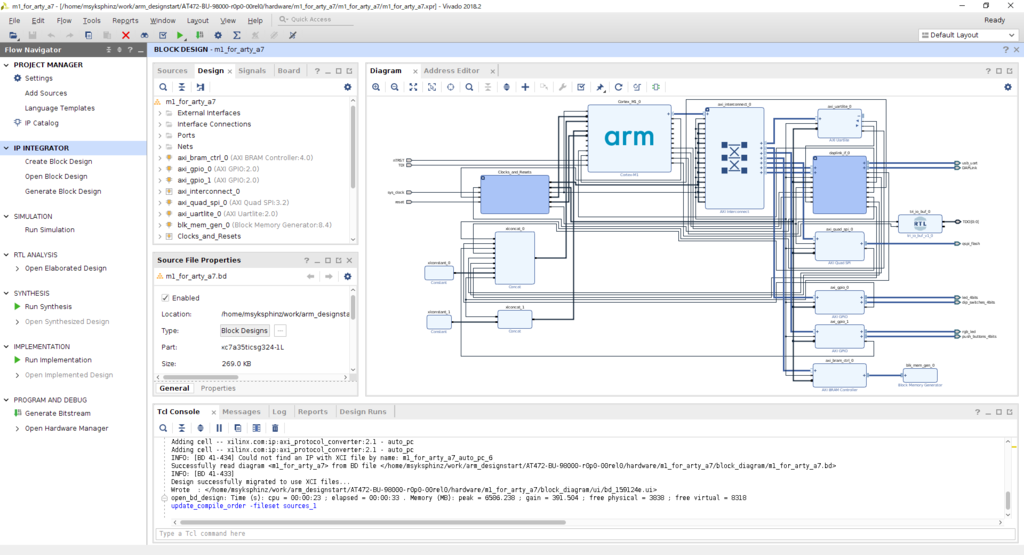The image size is (1024, 555).
Task: Switch to the Messages tab
Action: pos(241,411)
